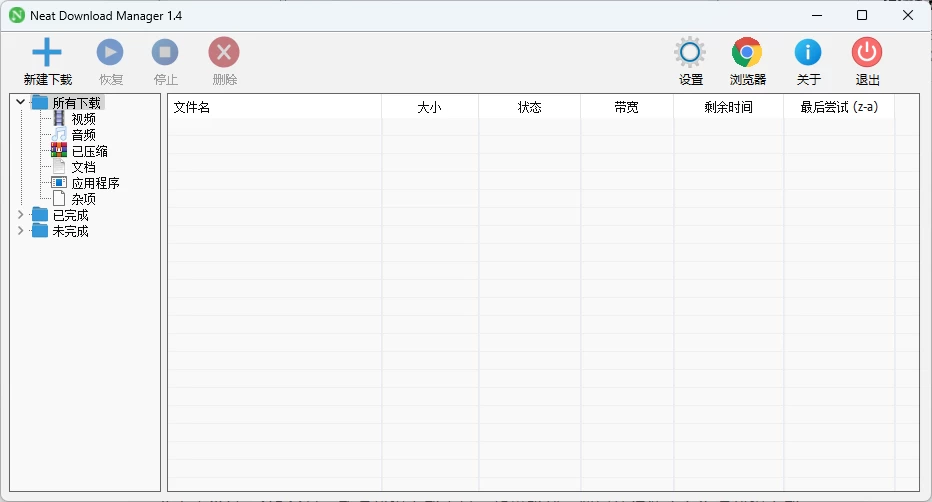Close the Neat Download Manager window
932x502 pixels.
pos(908,15)
